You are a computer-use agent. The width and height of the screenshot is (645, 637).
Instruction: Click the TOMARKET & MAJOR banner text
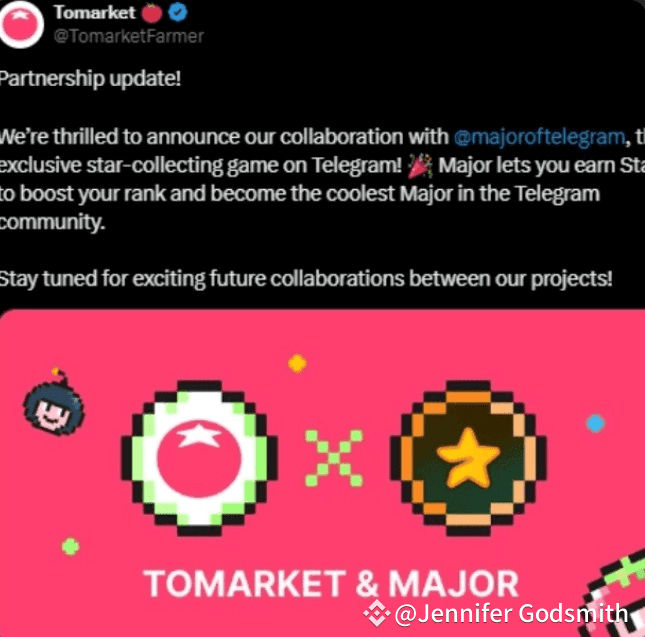[331, 583]
